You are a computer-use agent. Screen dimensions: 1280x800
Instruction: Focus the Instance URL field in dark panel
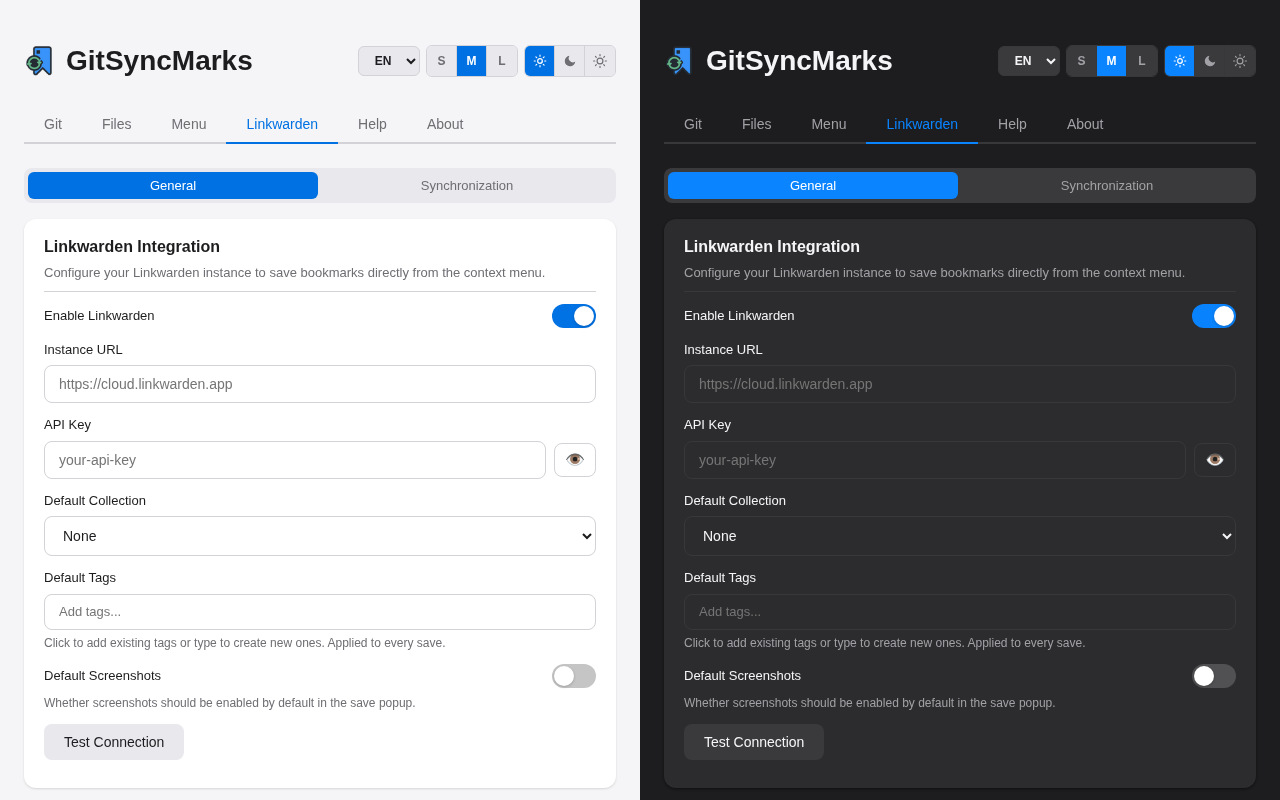click(960, 384)
